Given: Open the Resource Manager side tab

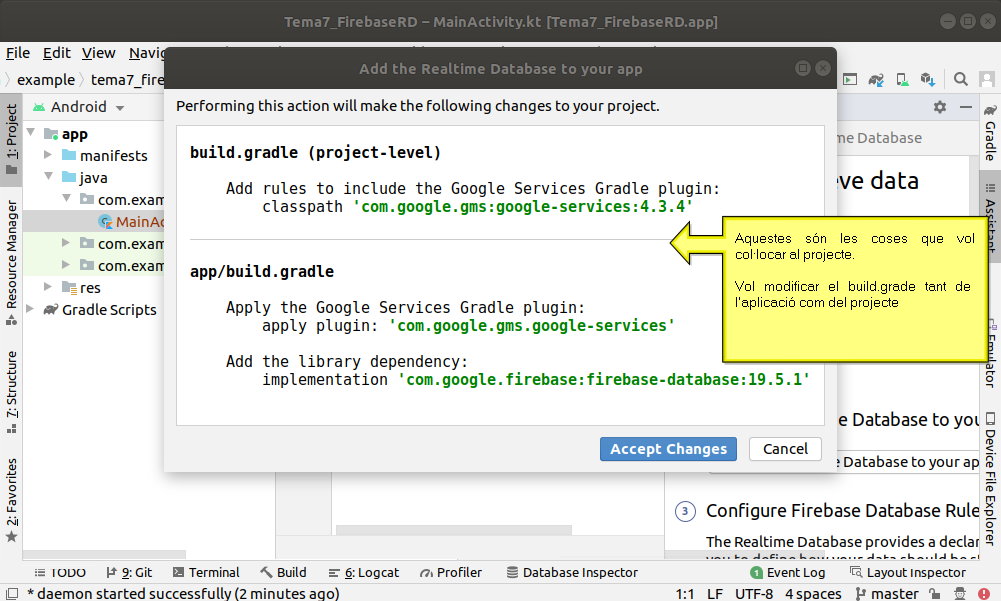Looking at the screenshot, I should (11, 262).
